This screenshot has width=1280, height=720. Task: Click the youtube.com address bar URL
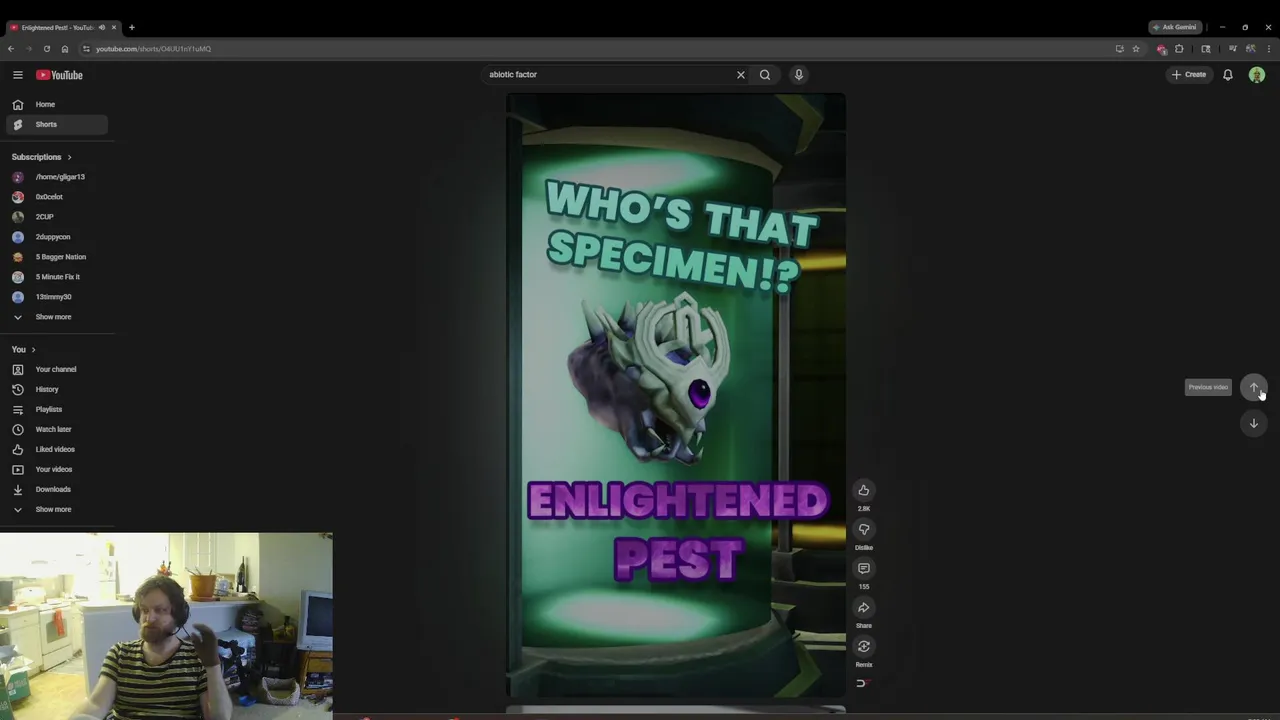(x=153, y=49)
